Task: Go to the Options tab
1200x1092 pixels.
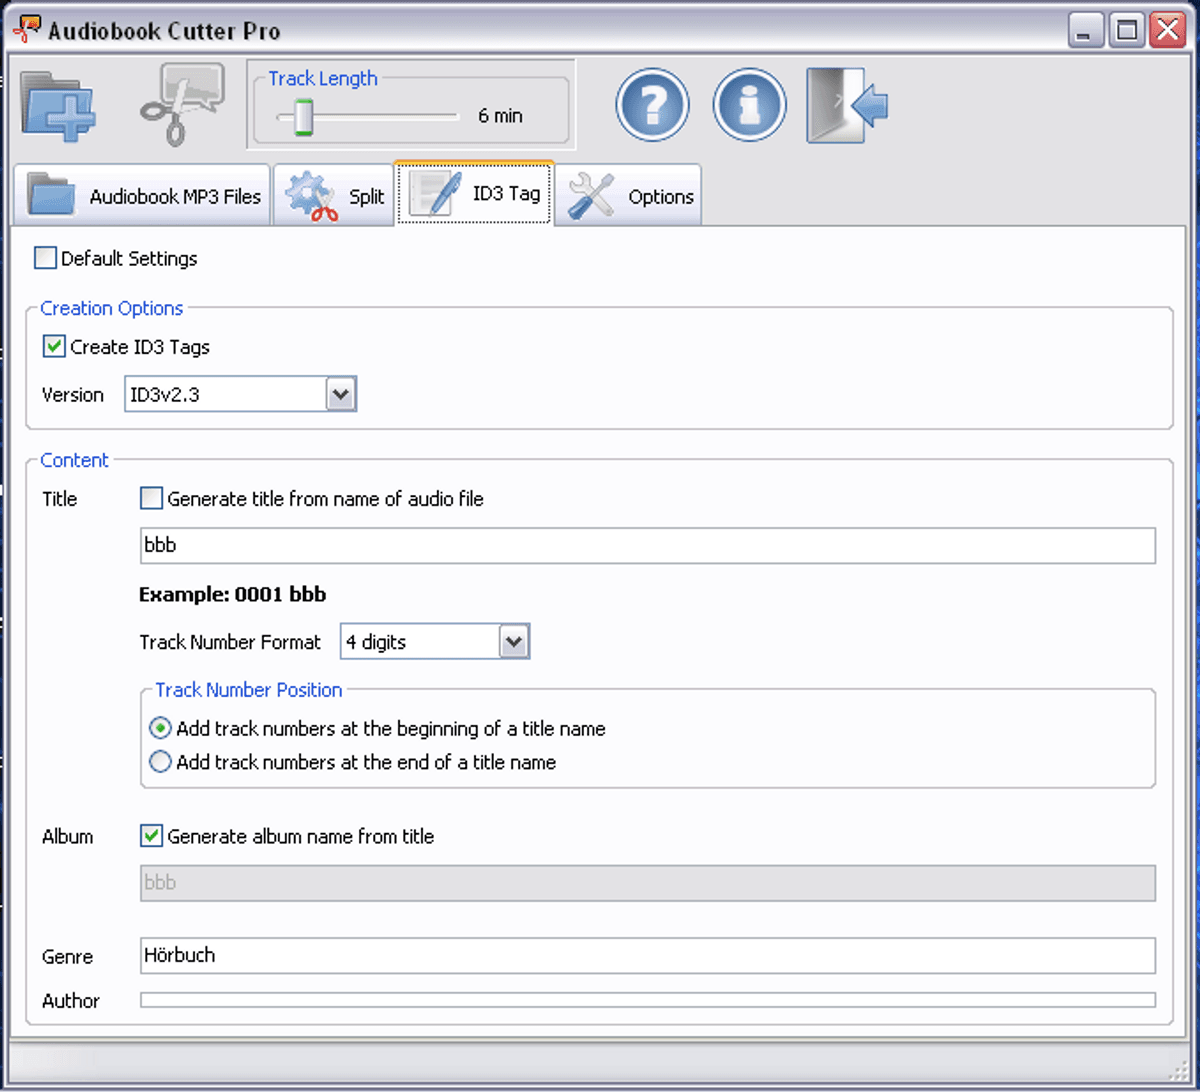Action: tap(628, 196)
